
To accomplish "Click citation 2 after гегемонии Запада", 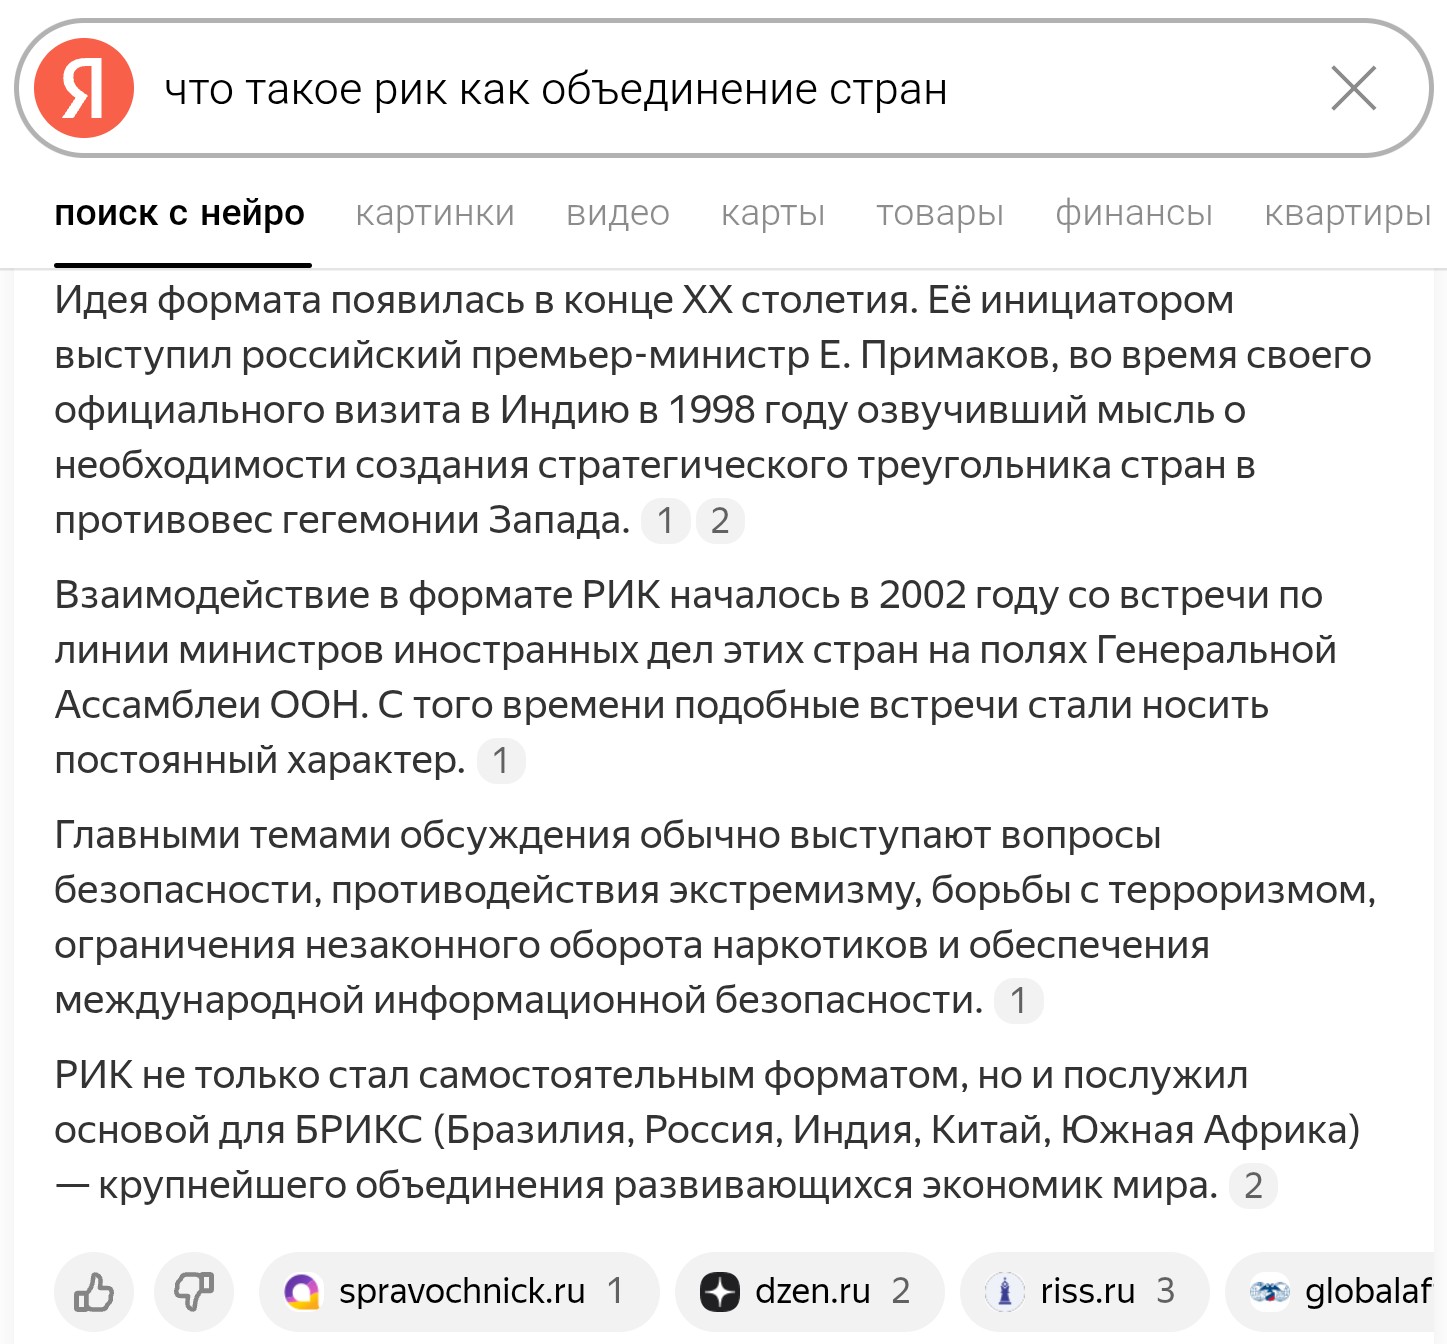I will click(720, 521).
